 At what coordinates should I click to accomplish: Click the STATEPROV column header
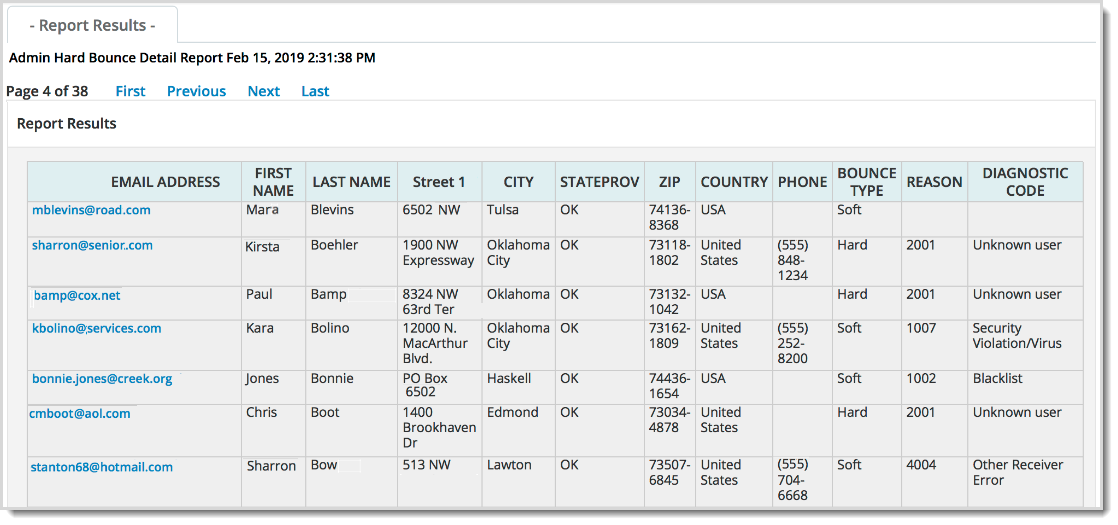click(599, 182)
